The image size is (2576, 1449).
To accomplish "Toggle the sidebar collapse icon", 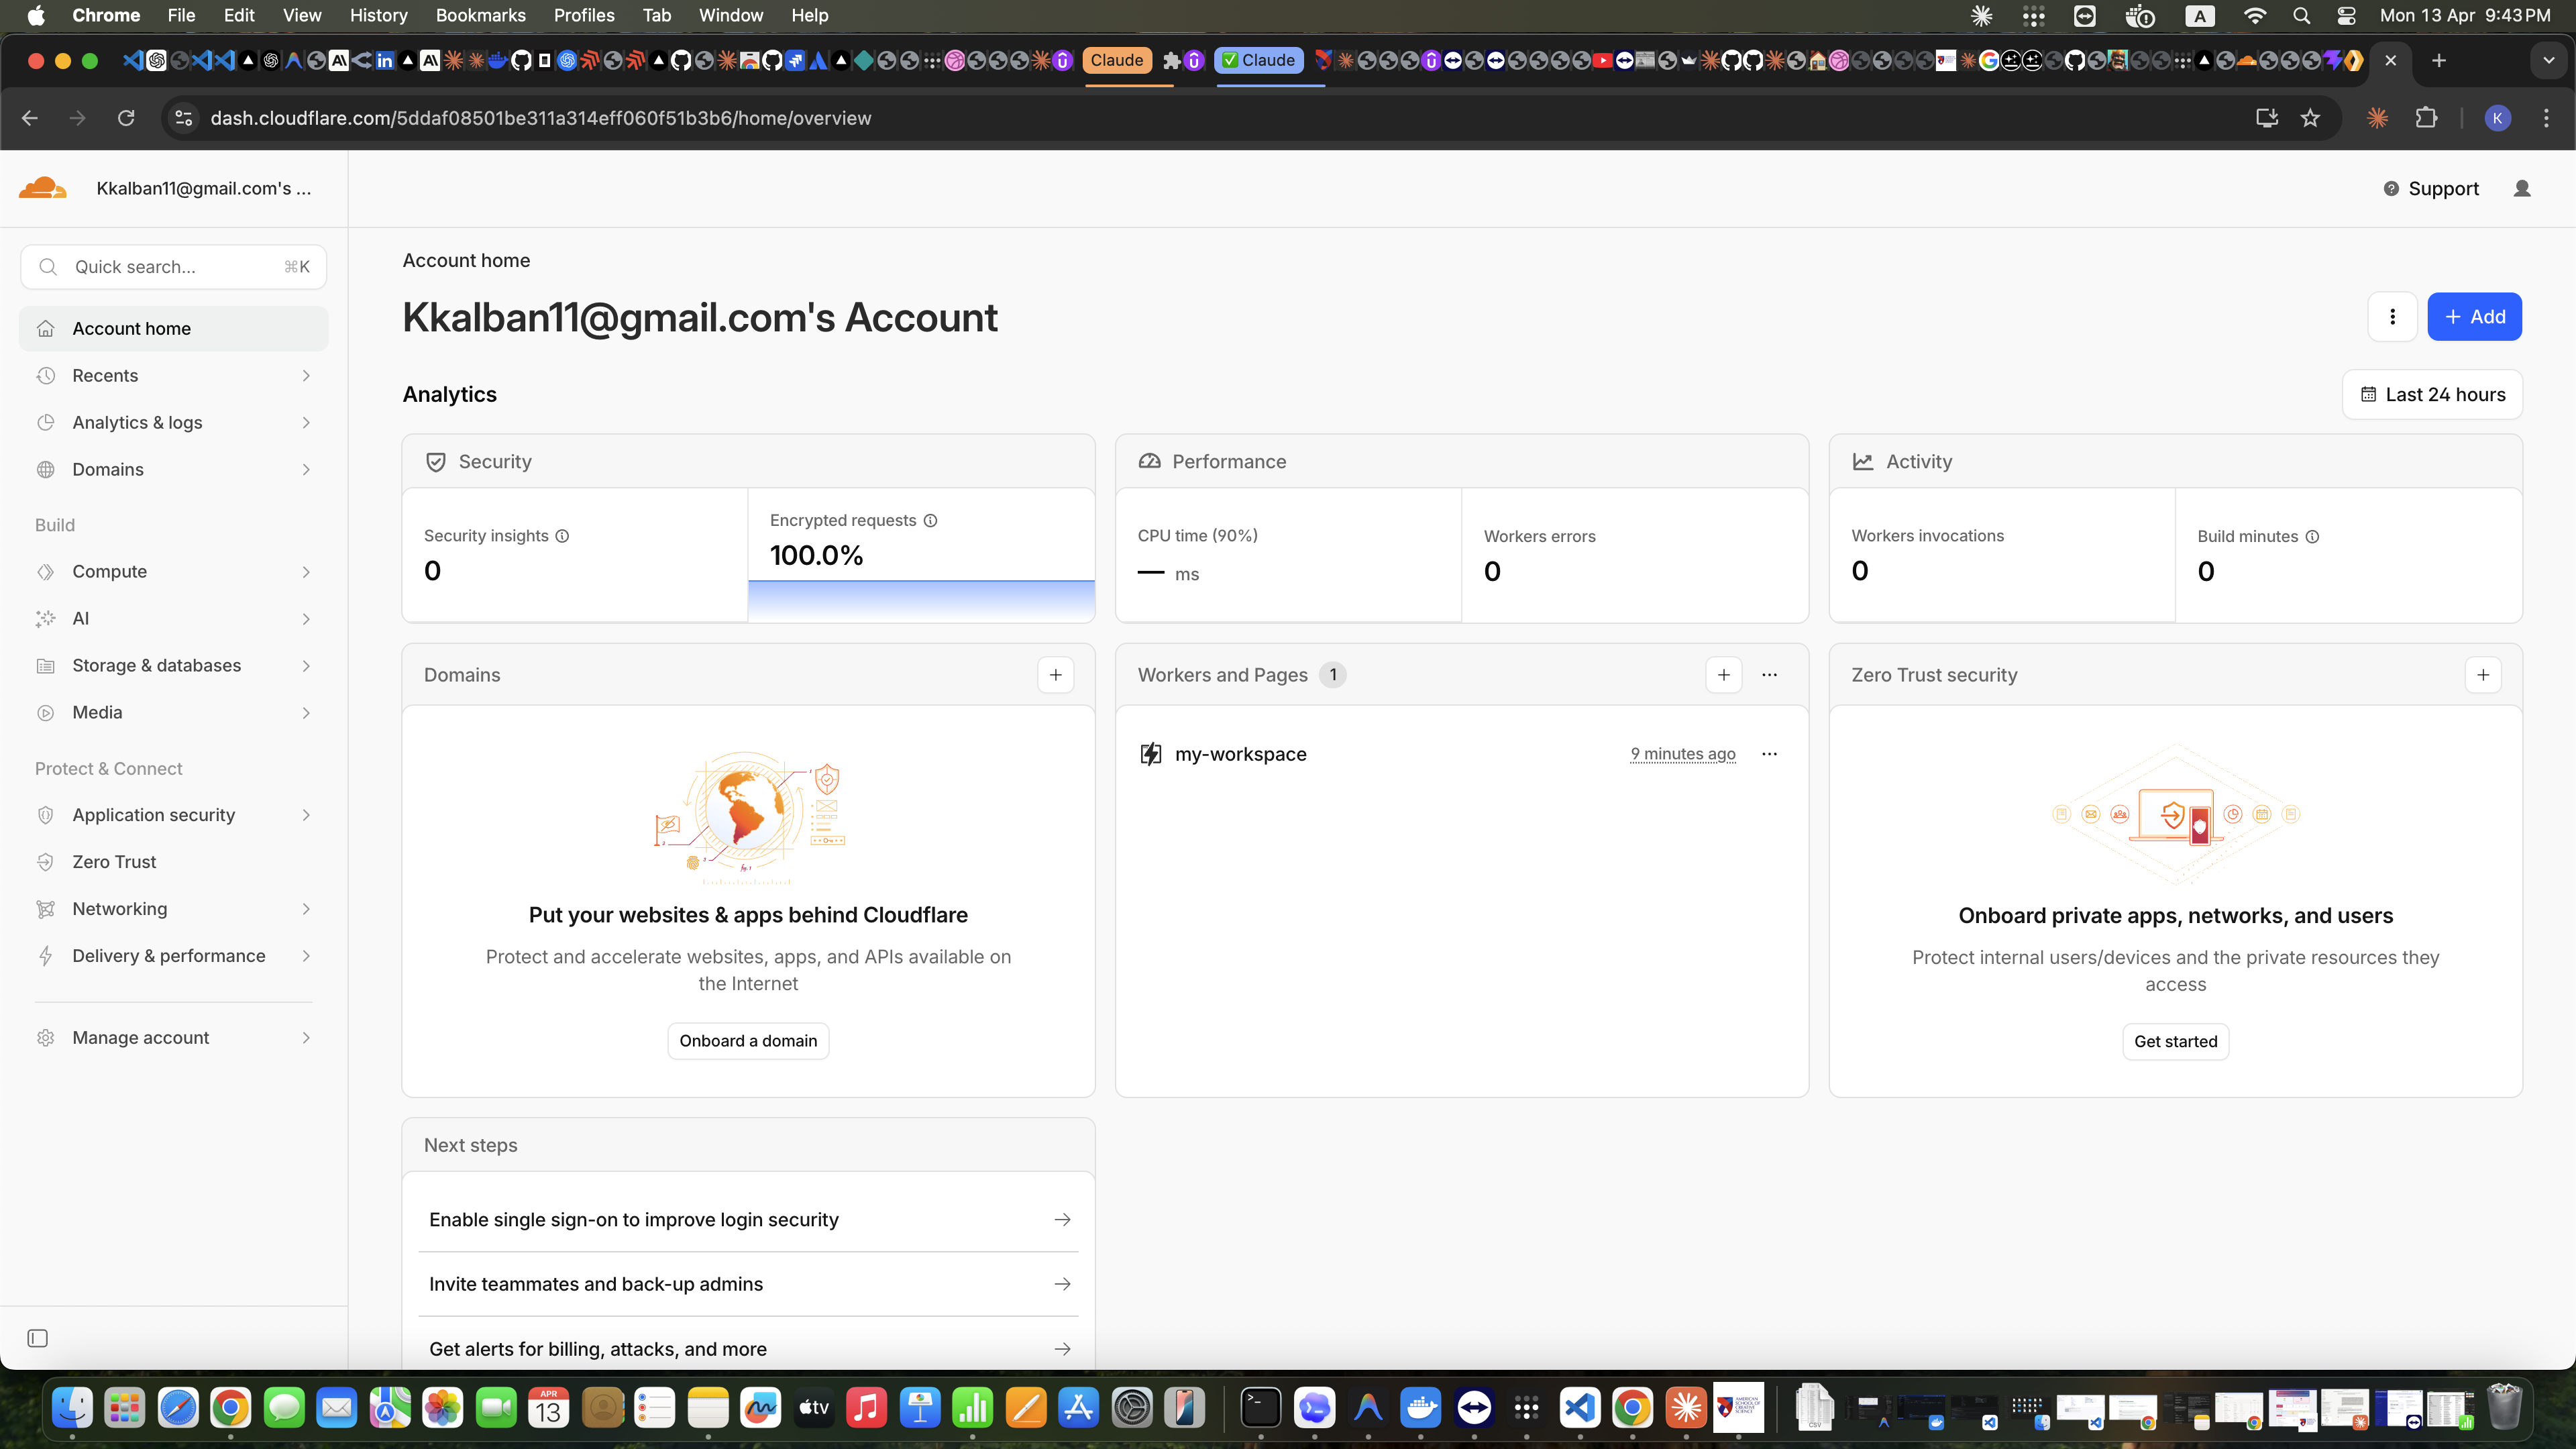I will pyautogui.click(x=38, y=1338).
